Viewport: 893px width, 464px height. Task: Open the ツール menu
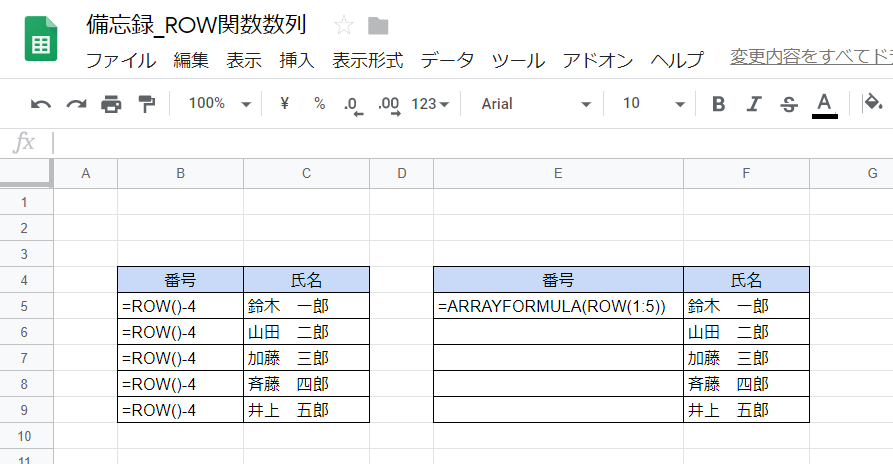pos(518,60)
